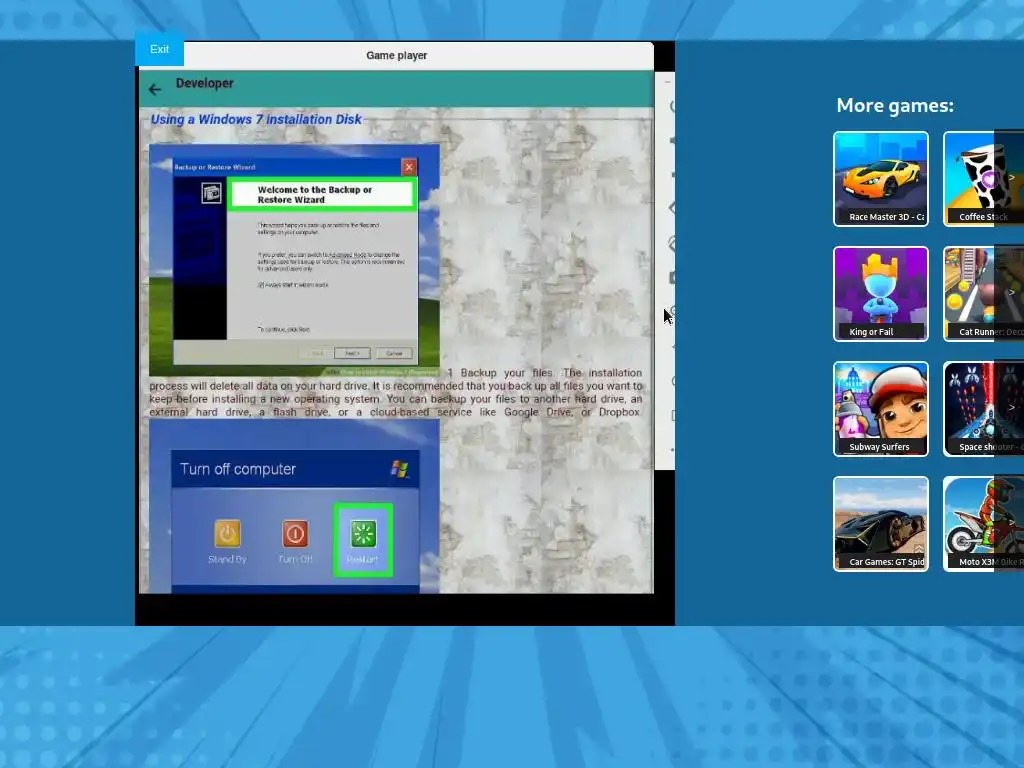Click next arrow on Space shooter row
1024x768 pixels.
(x=1011, y=408)
